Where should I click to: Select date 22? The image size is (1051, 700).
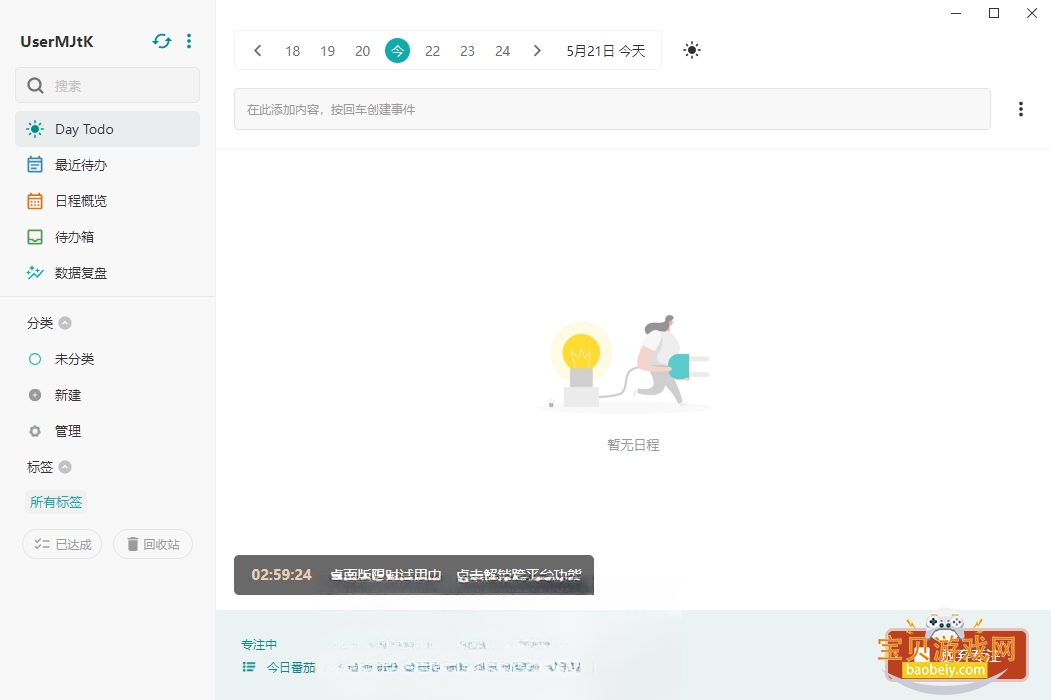click(x=432, y=51)
